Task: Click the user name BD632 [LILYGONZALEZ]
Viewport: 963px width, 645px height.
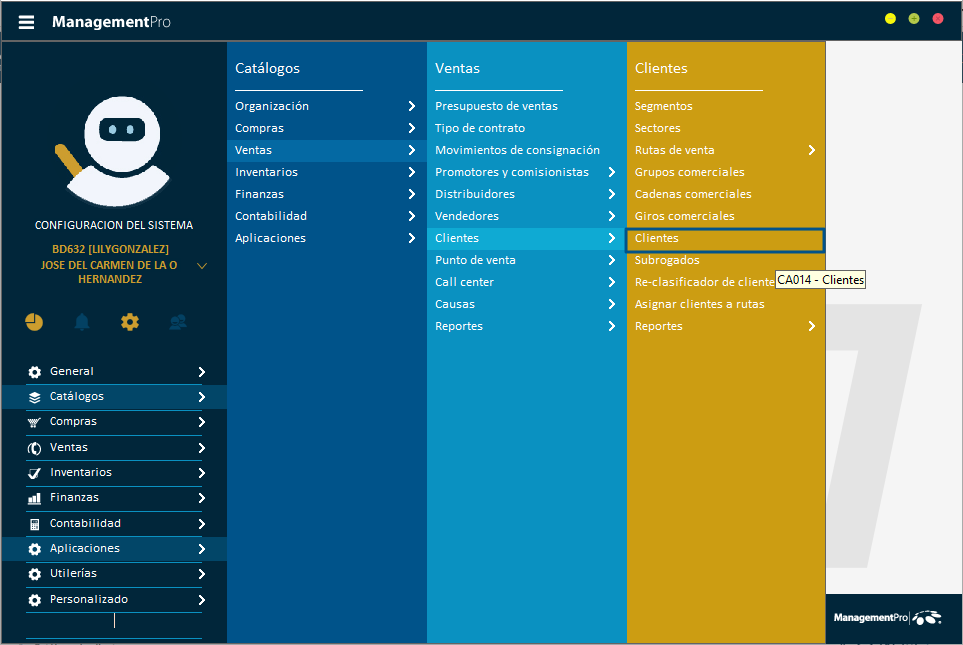Action: 111,249
